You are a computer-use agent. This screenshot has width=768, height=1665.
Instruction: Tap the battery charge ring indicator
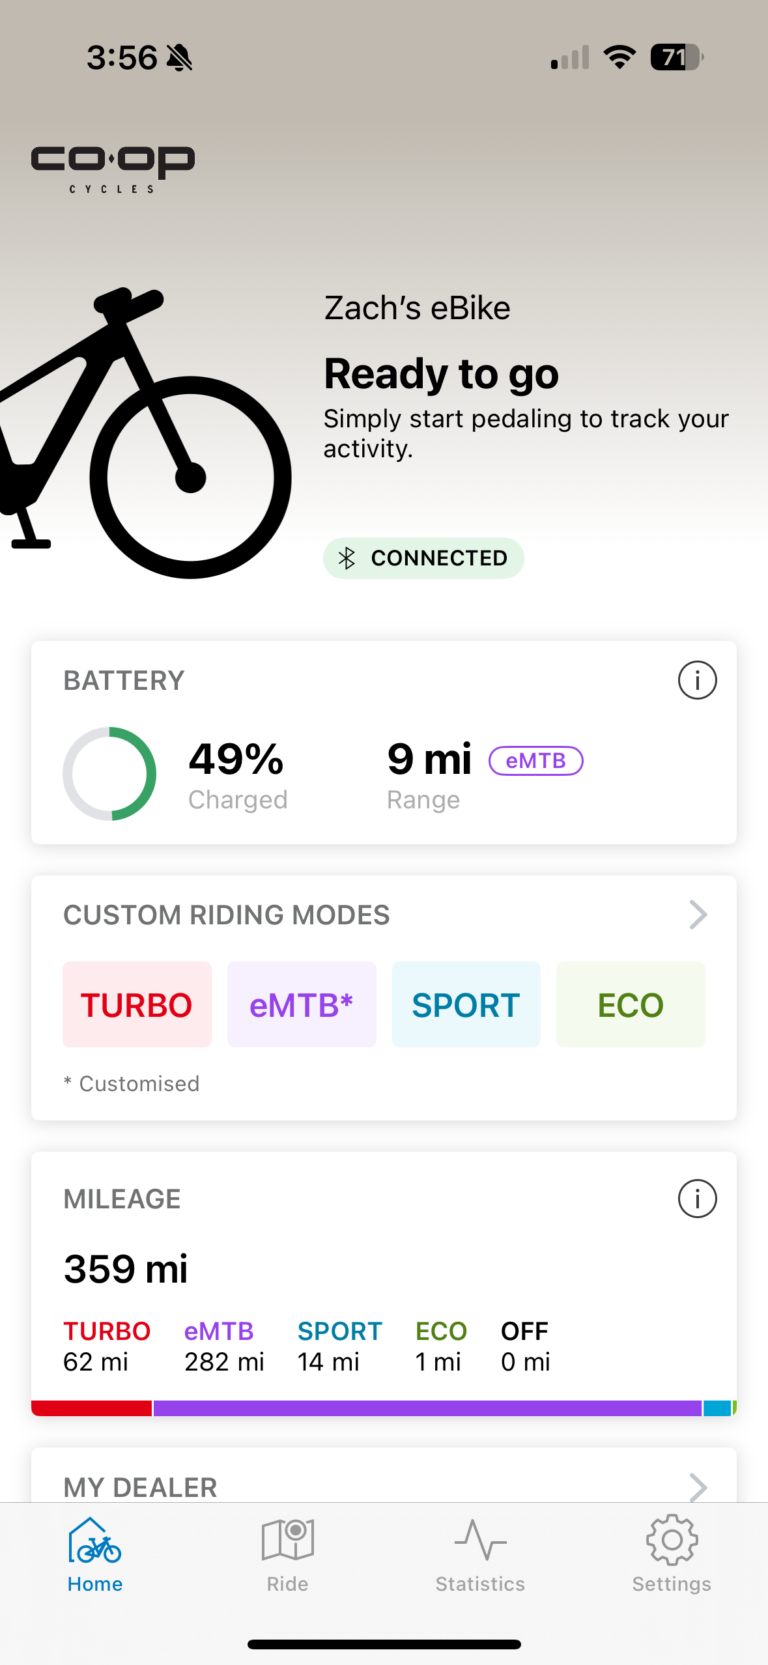click(x=110, y=774)
